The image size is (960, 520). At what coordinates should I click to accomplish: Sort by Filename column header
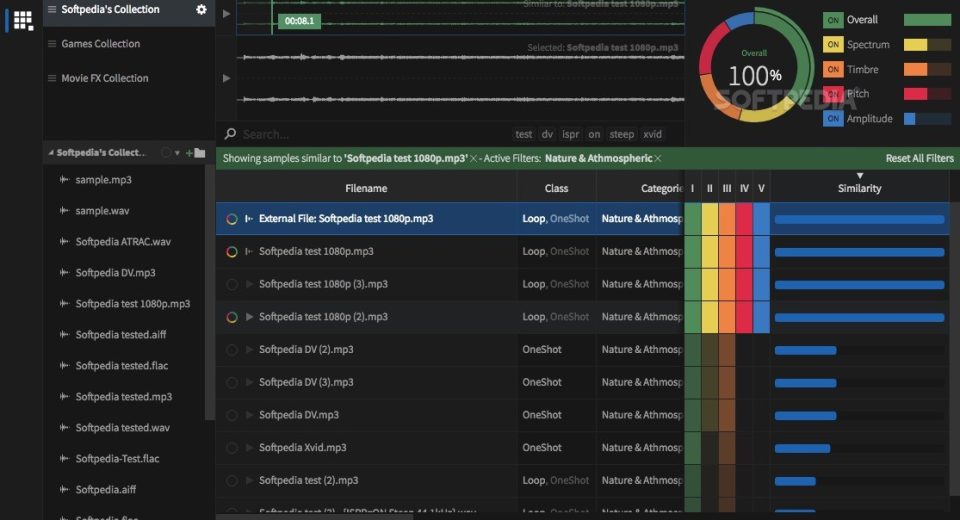(x=366, y=188)
